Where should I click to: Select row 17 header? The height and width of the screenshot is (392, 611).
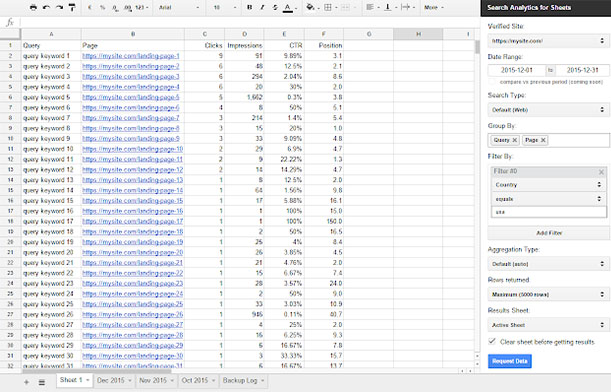tap(11, 211)
